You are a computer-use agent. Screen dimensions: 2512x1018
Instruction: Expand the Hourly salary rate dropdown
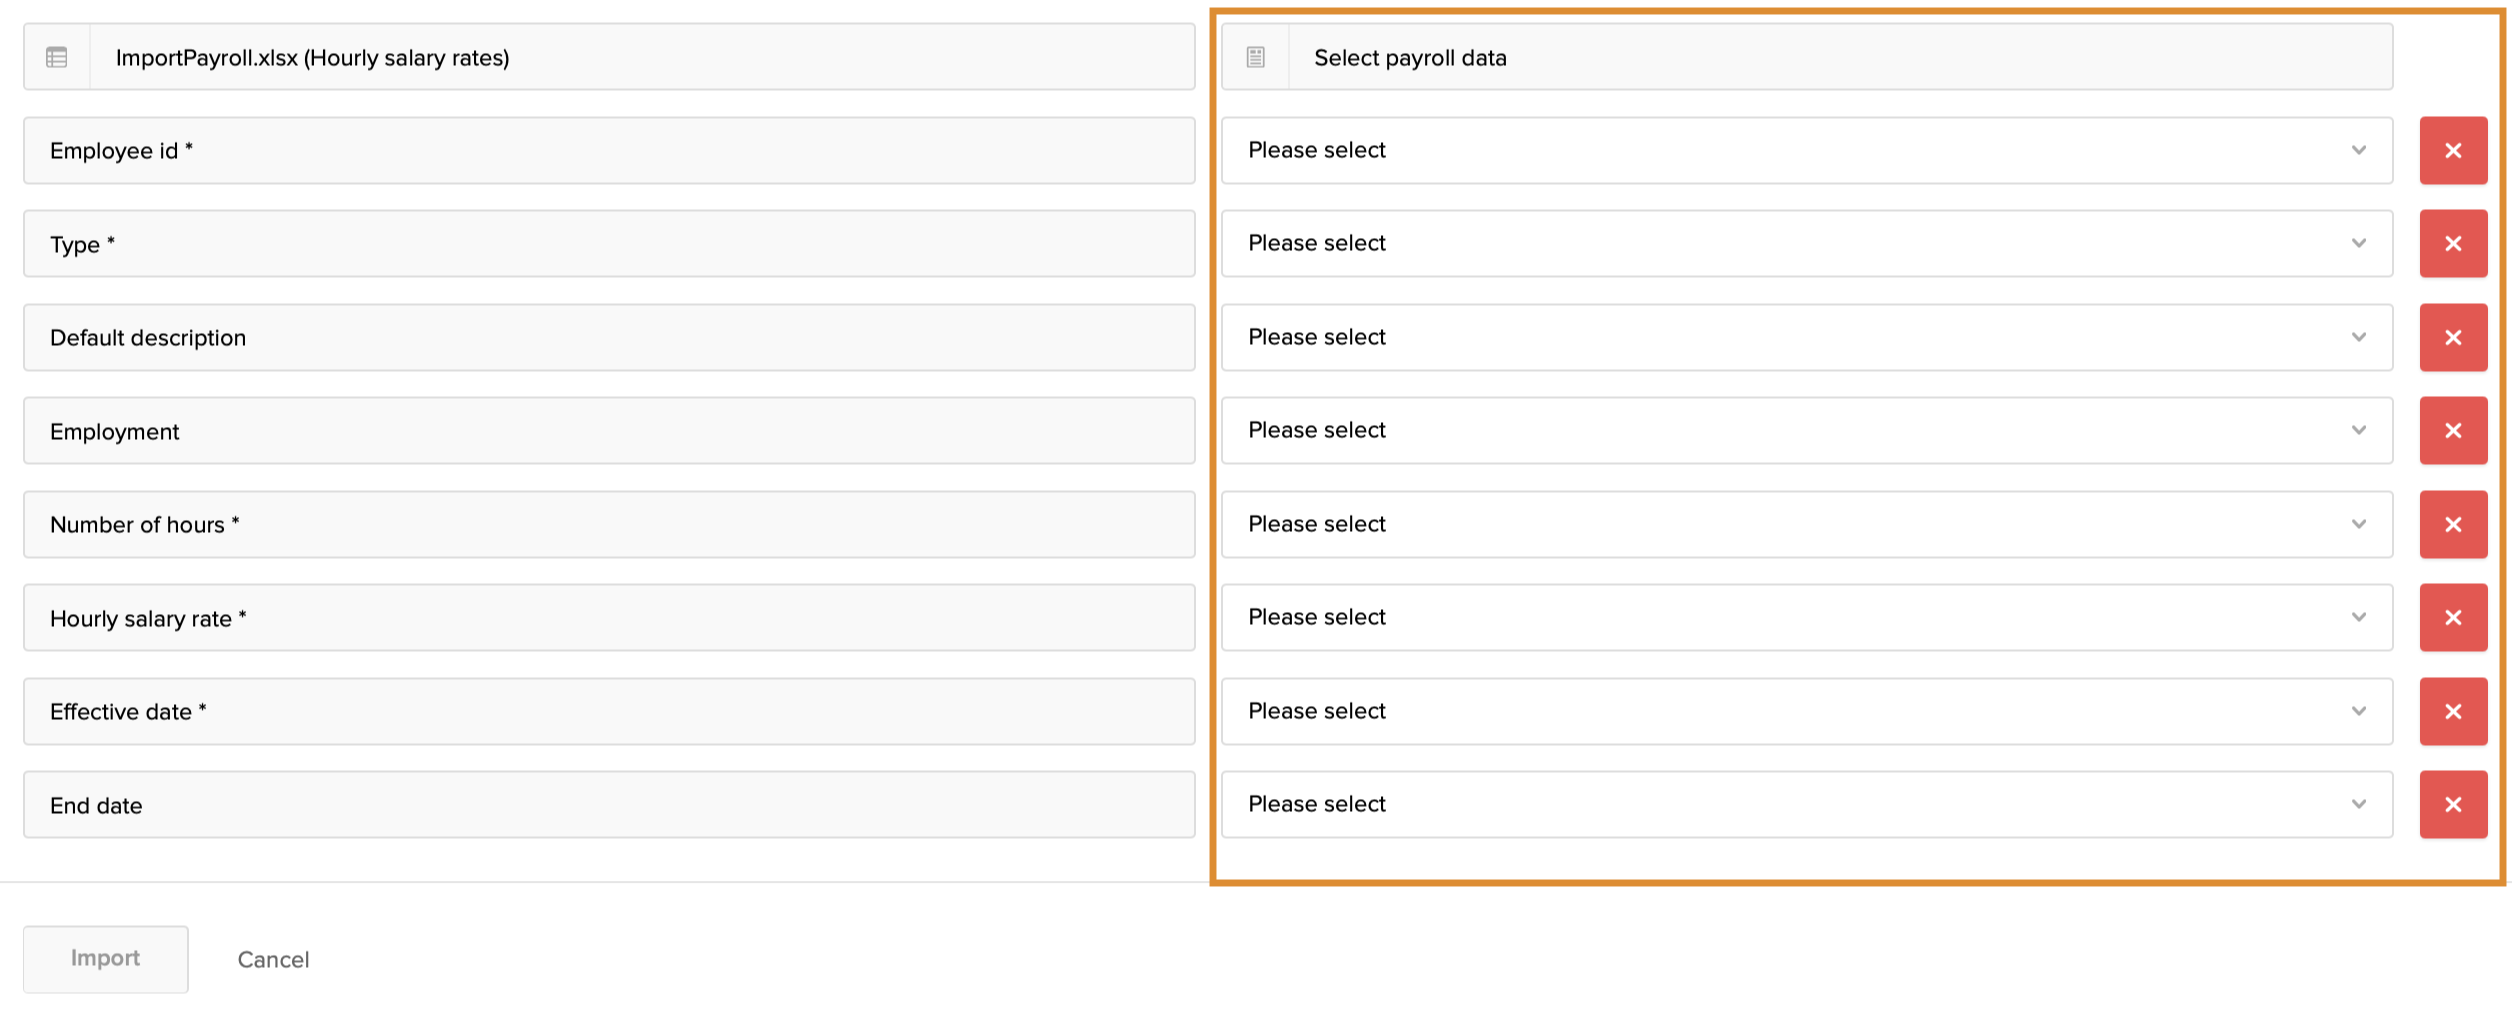coord(1806,617)
